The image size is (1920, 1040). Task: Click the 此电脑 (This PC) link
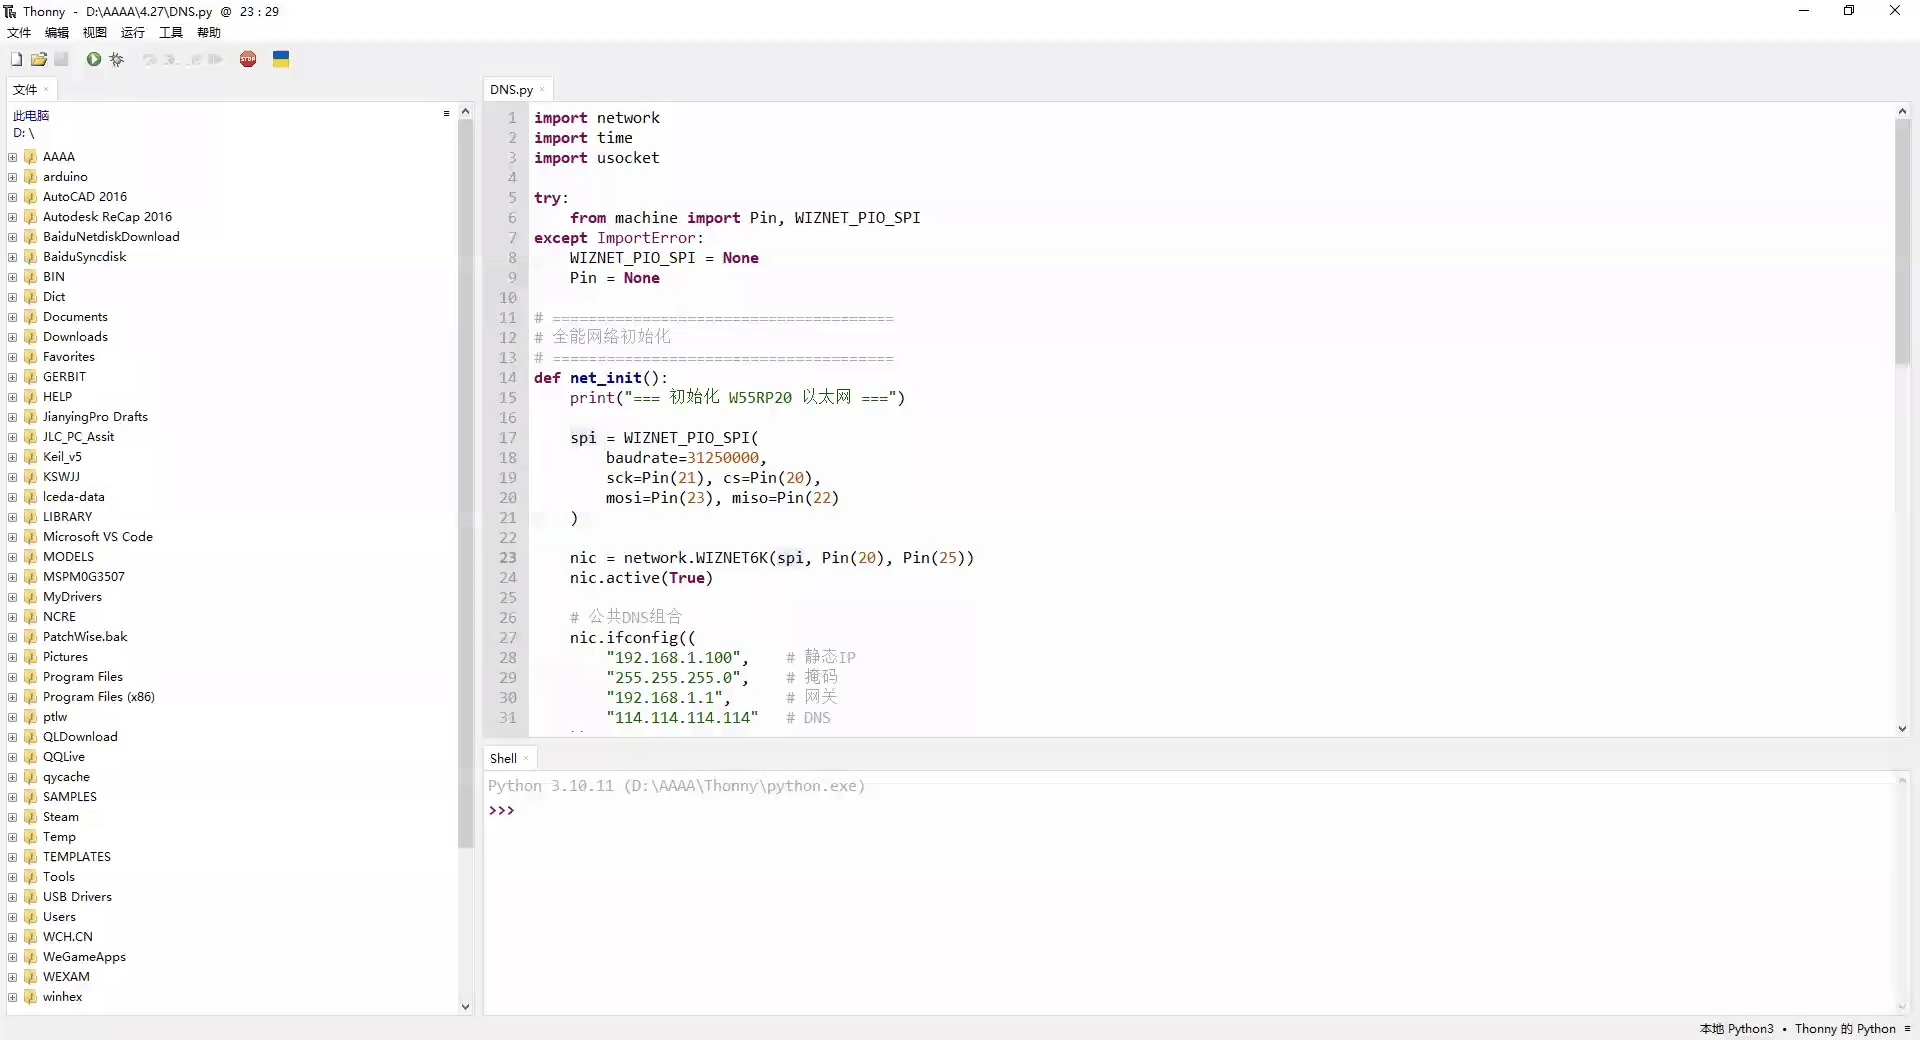[x=31, y=116]
